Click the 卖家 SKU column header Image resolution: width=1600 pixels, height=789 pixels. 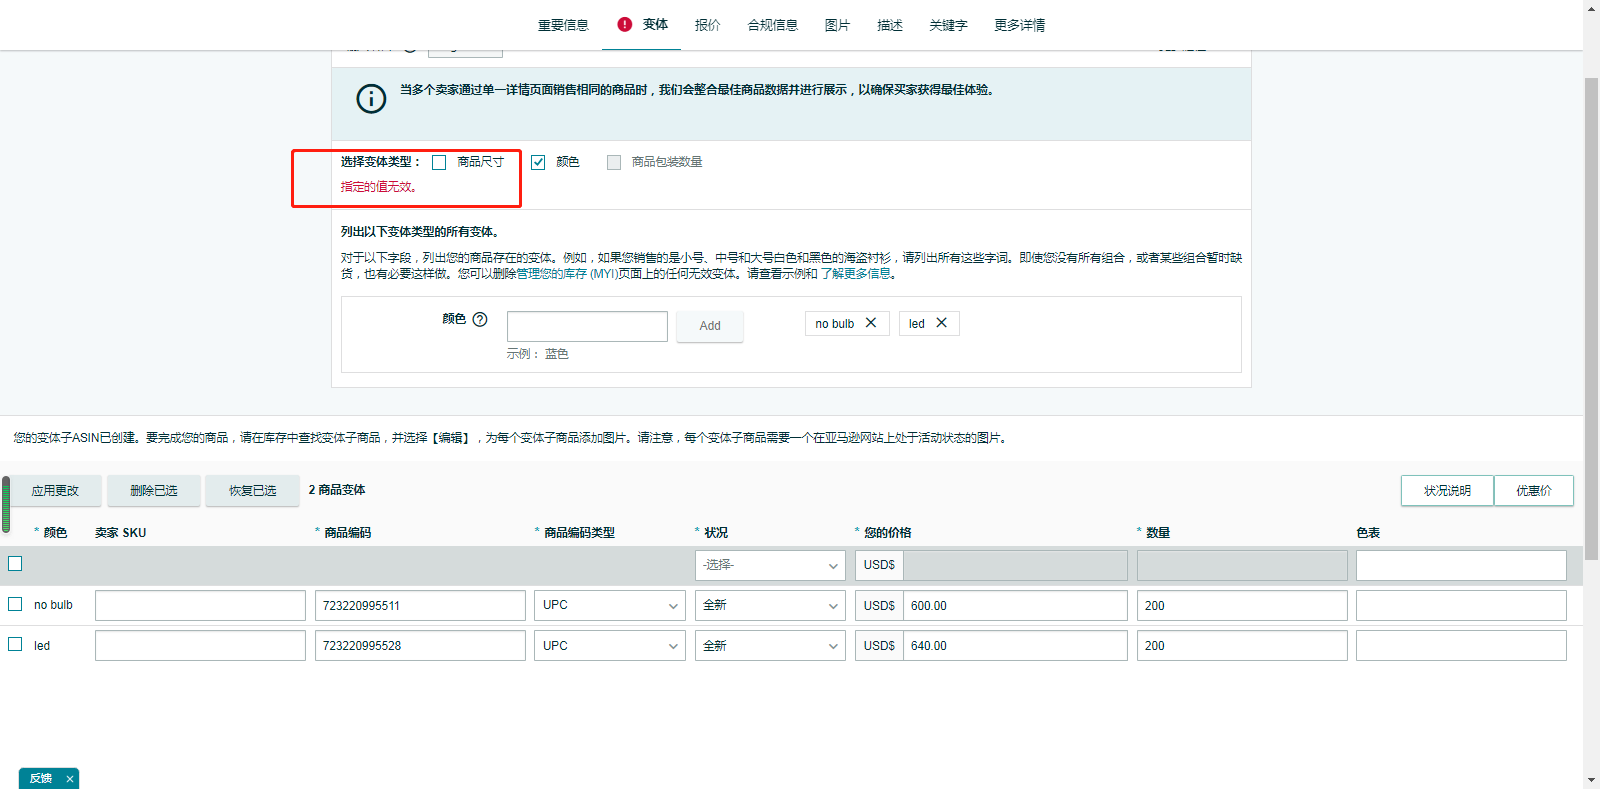[x=120, y=533]
